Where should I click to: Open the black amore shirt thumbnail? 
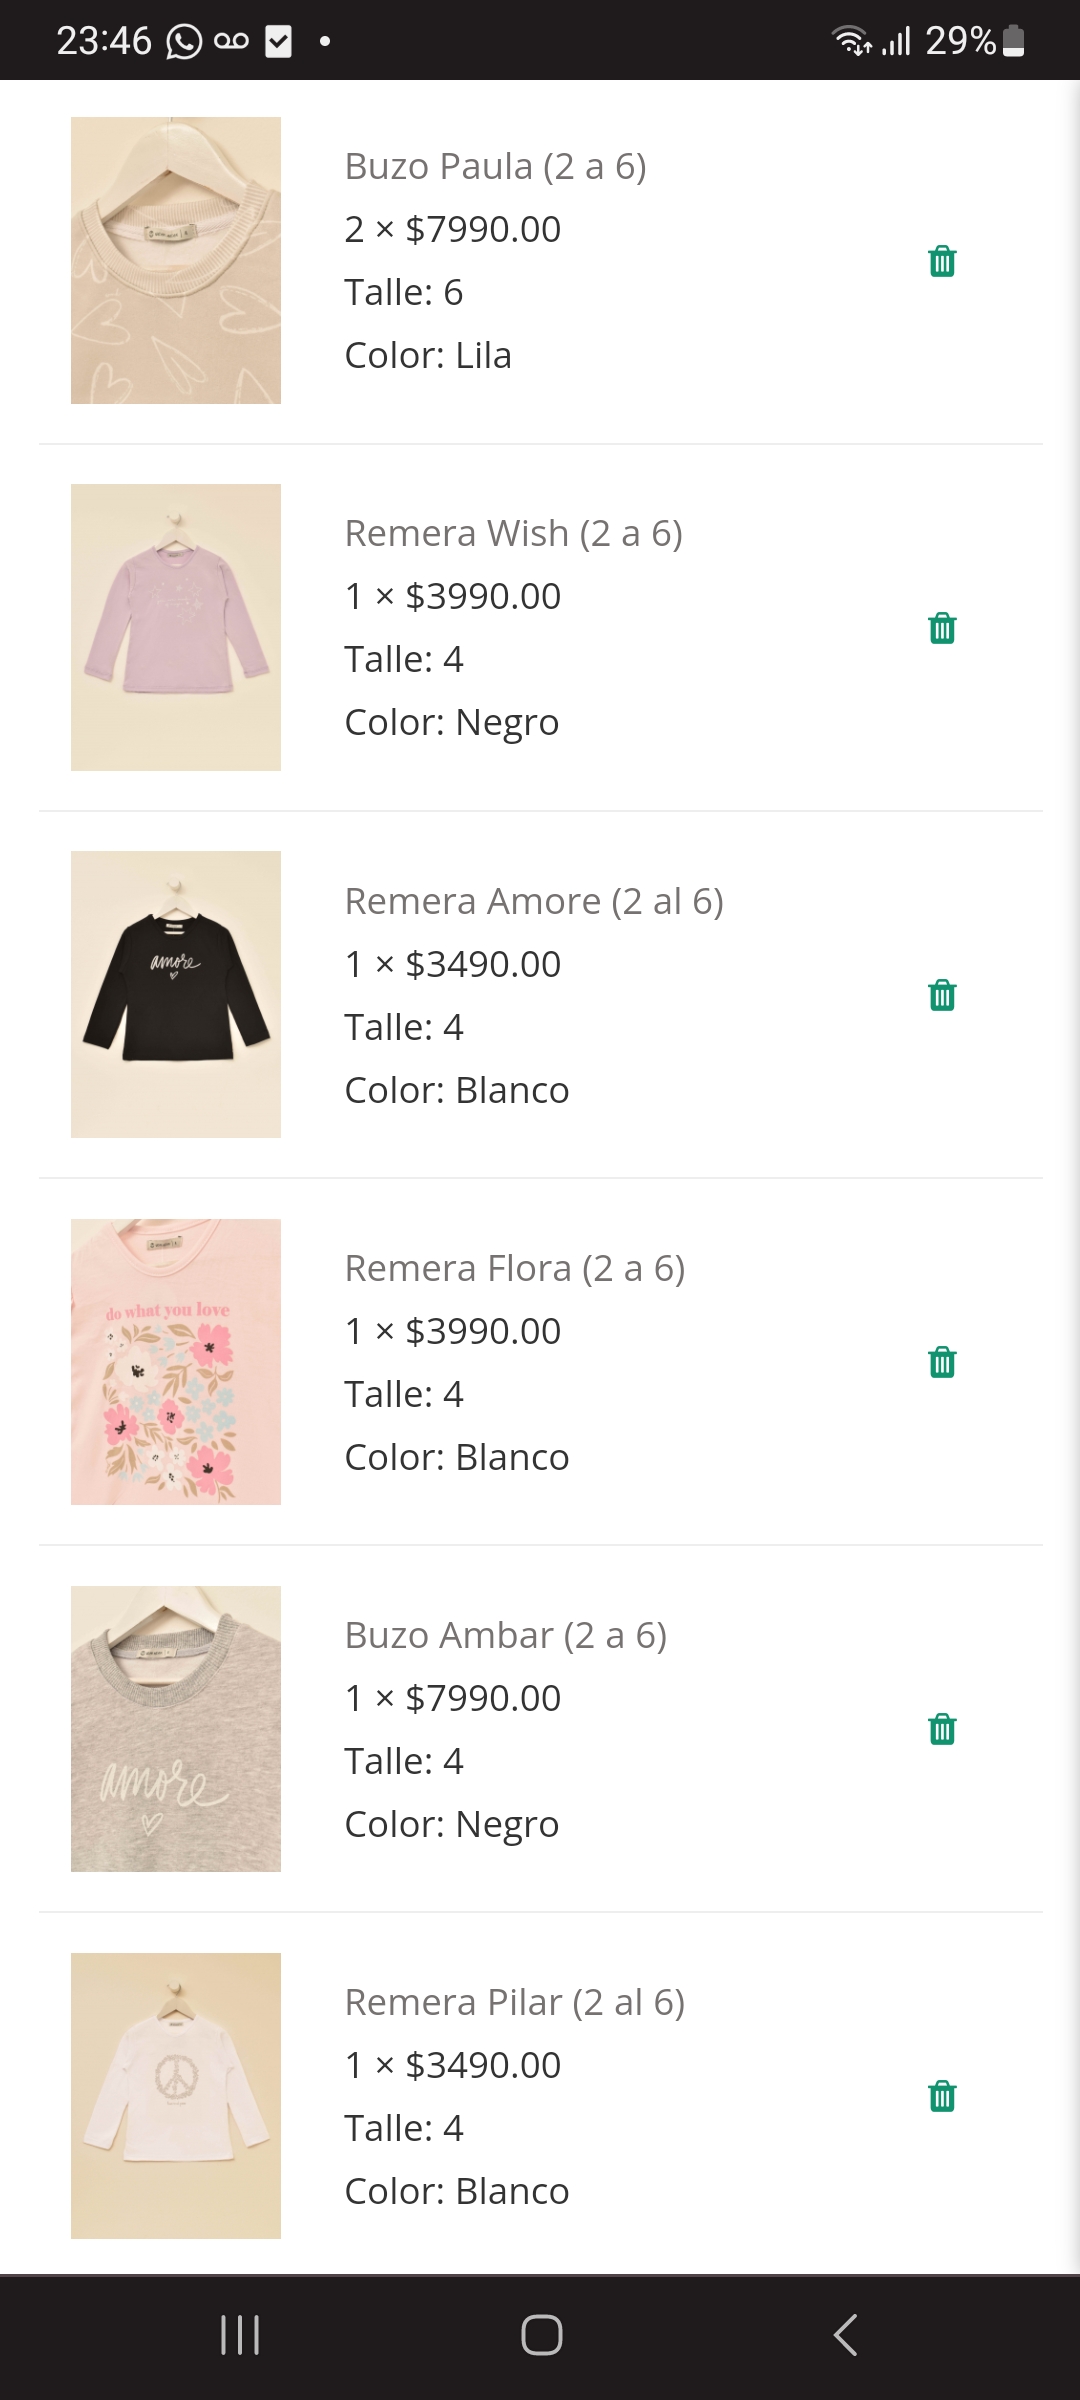[x=176, y=994]
